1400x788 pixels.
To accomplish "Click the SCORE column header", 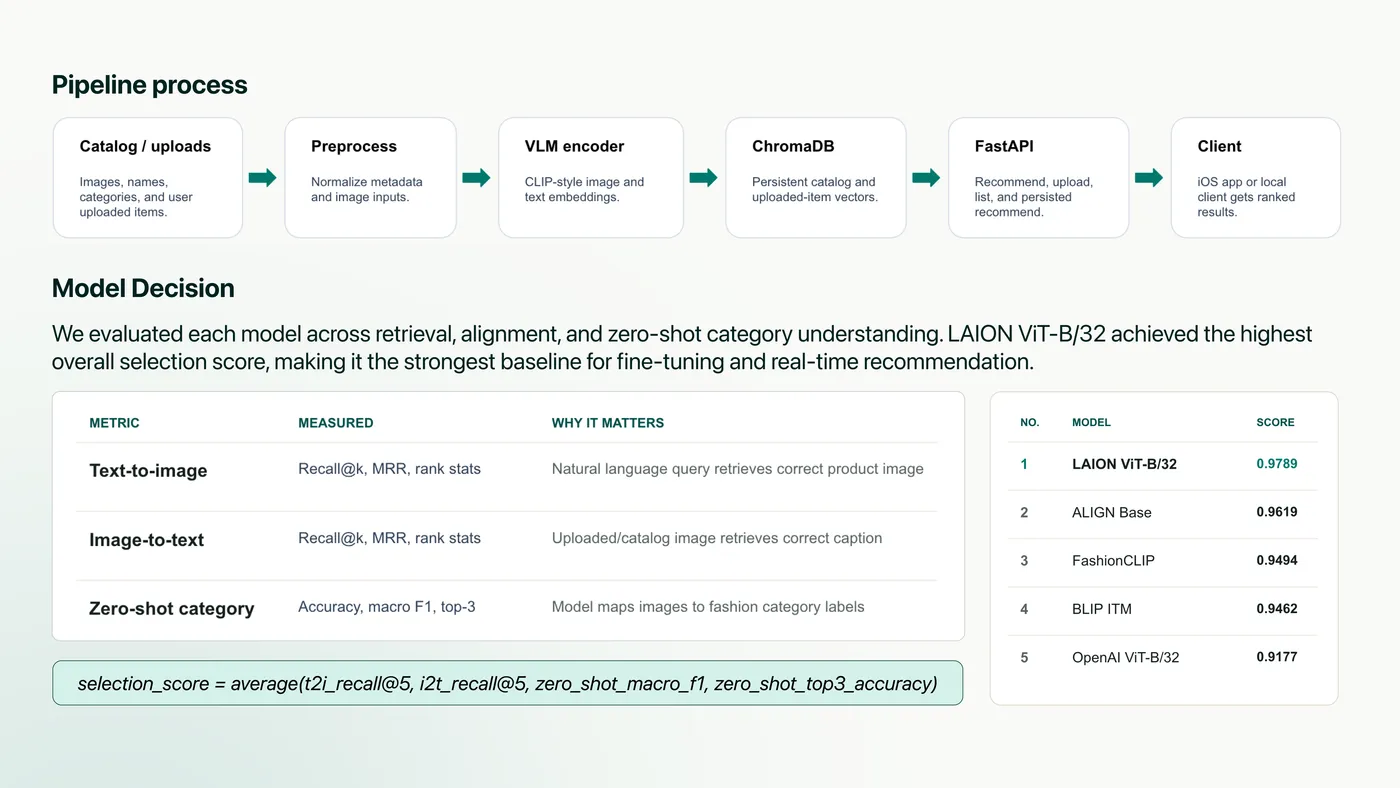I will coord(1275,423).
